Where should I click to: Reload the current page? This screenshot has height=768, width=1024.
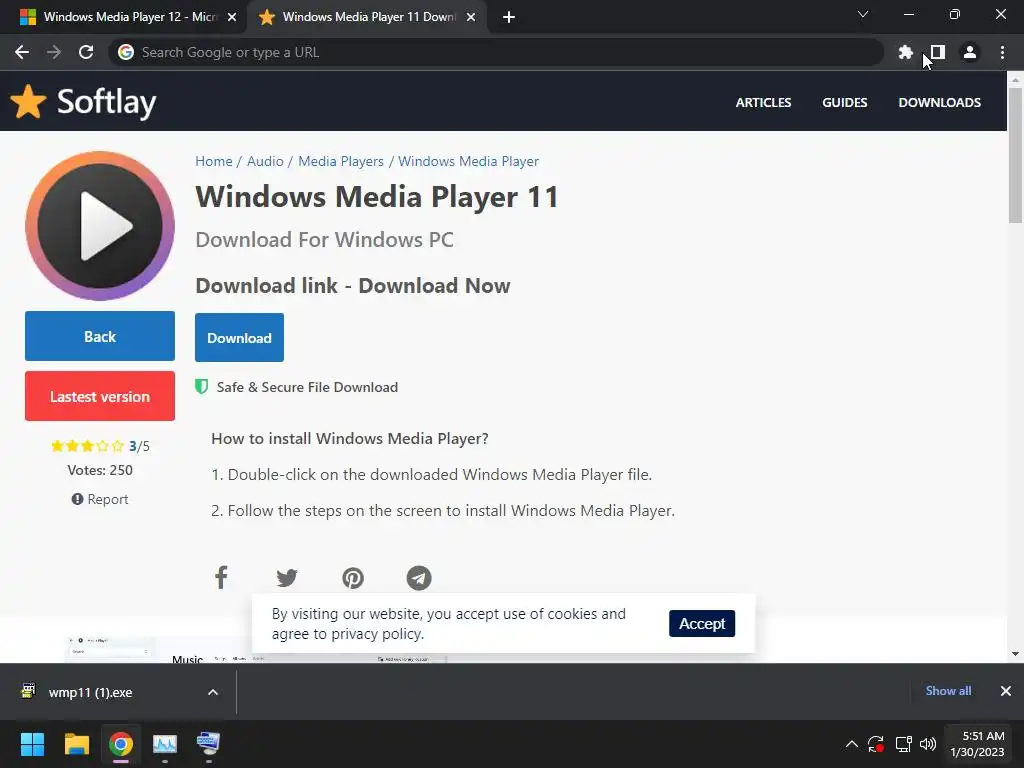point(86,52)
